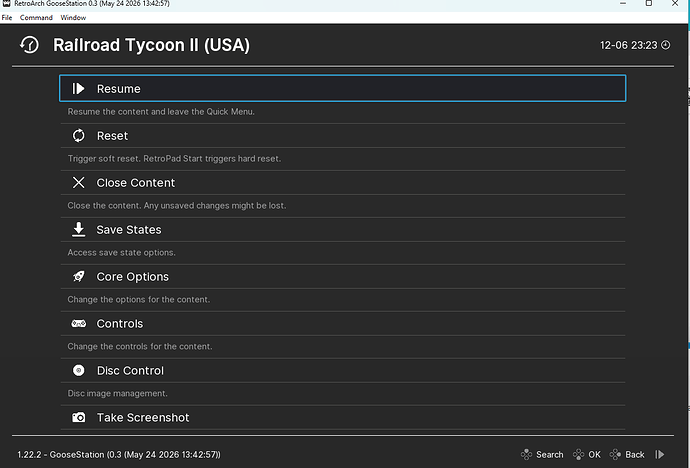The image size is (690, 468).
Task: Click the Disc Control disc icon
Action: click(x=78, y=370)
